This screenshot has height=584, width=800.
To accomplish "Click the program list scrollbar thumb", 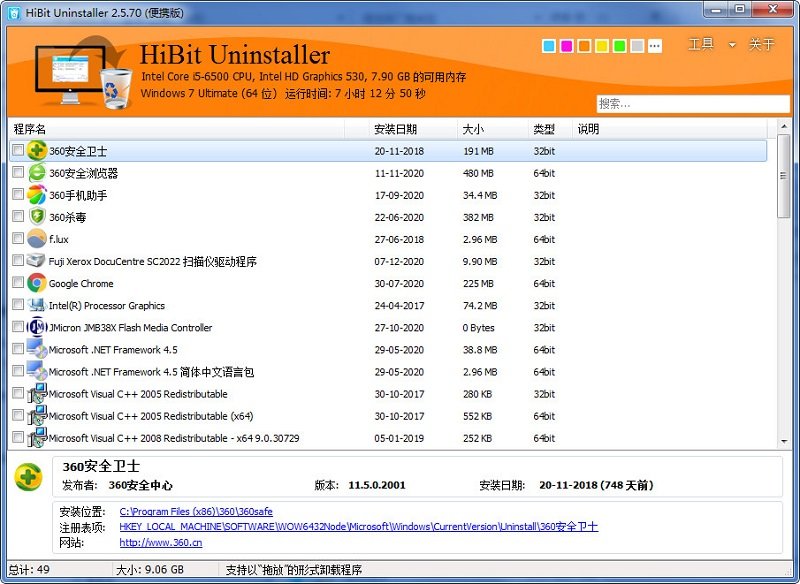I will [x=783, y=176].
